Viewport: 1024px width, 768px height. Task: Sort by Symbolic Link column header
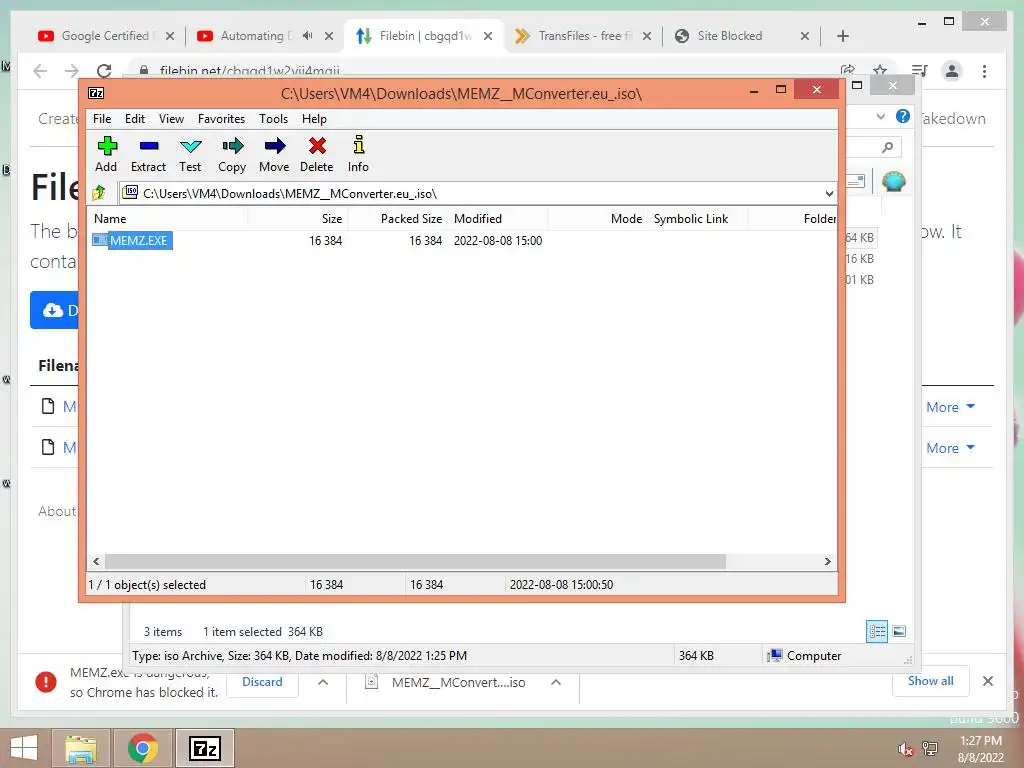697,219
